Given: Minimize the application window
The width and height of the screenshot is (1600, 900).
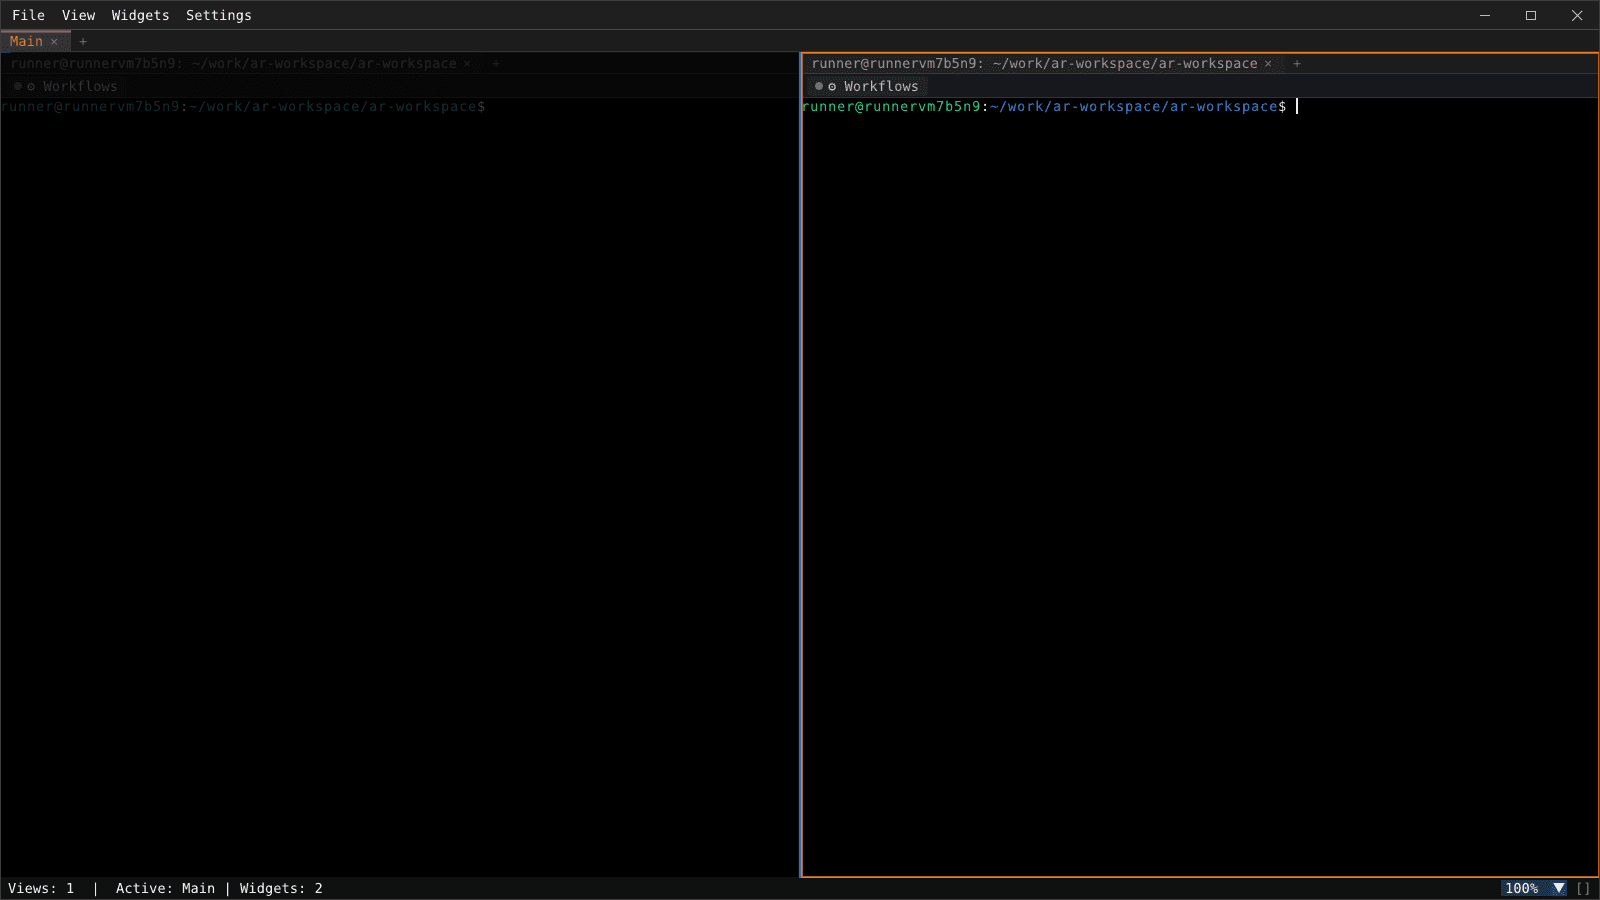Looking at the screenshot, I should pos(1485,15).
